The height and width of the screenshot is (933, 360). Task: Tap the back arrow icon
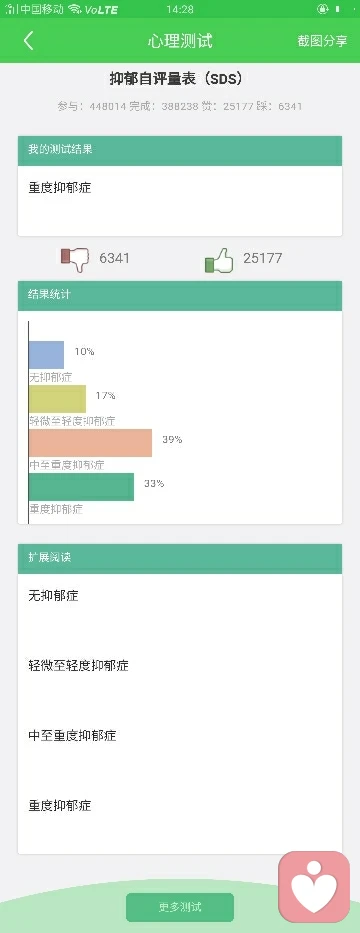28,40
